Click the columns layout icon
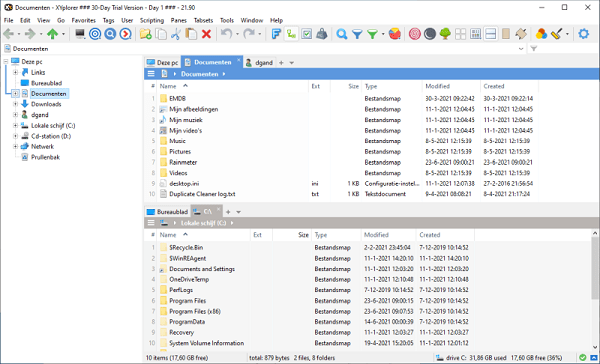 click(x=476, y=34)
